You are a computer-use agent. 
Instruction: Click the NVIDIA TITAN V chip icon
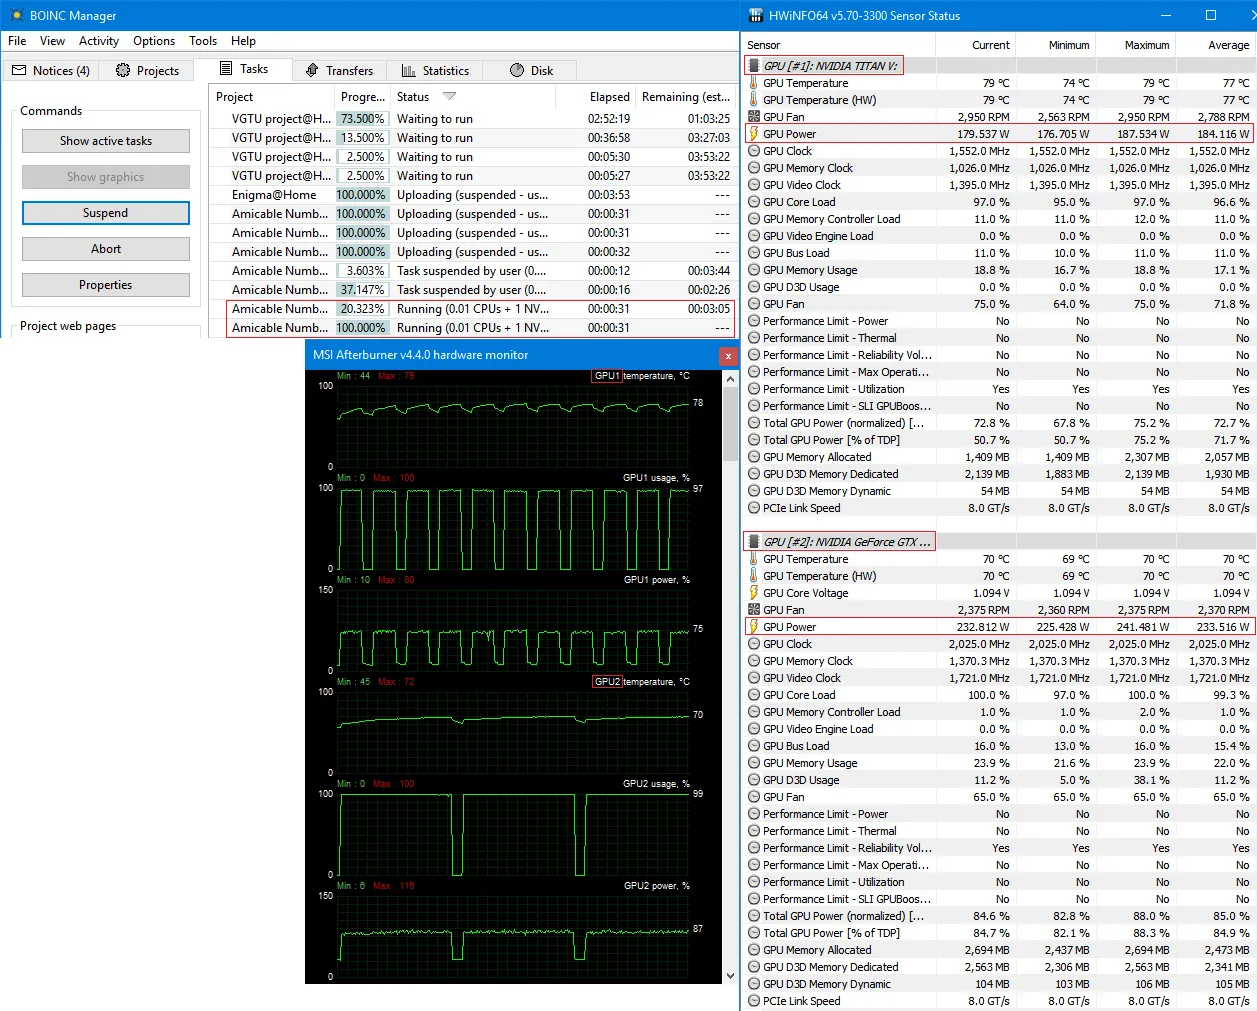[754, 66]
